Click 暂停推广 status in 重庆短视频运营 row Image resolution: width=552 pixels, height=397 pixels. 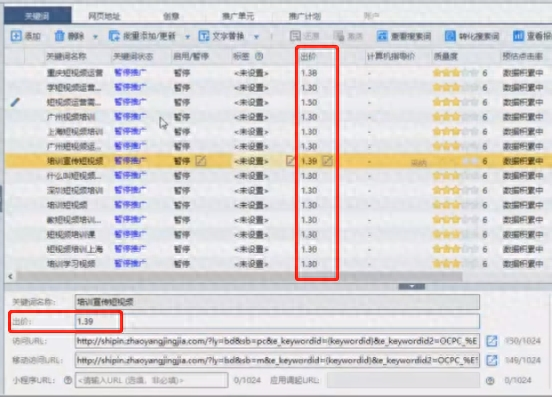coord(130,73)
